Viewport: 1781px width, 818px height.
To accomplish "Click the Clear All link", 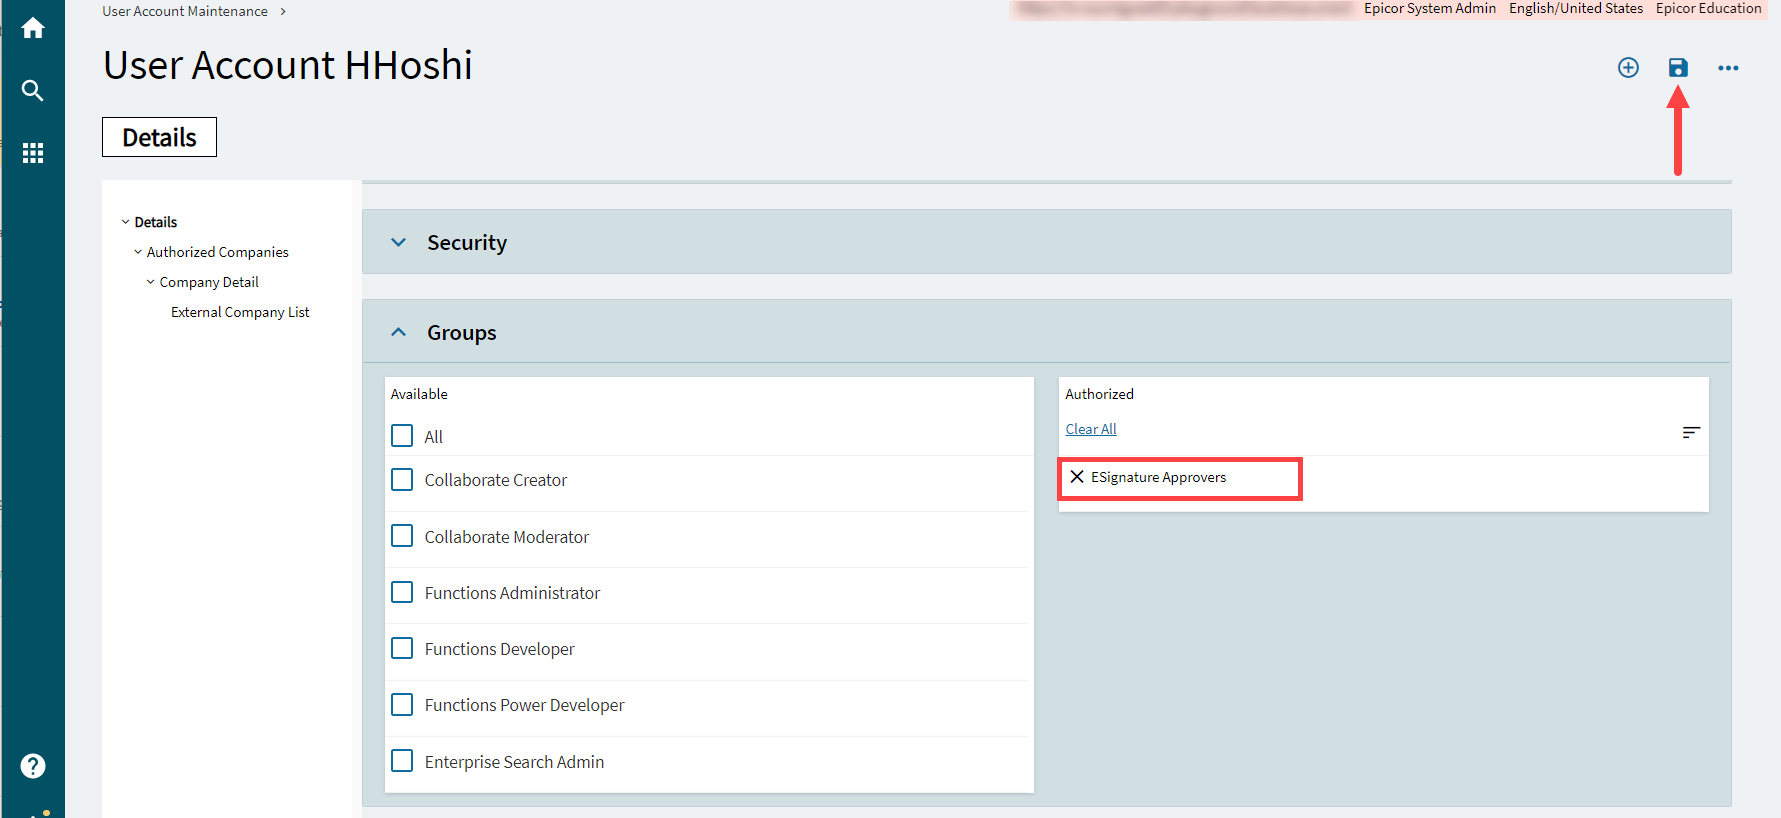I will point(1090,429).
